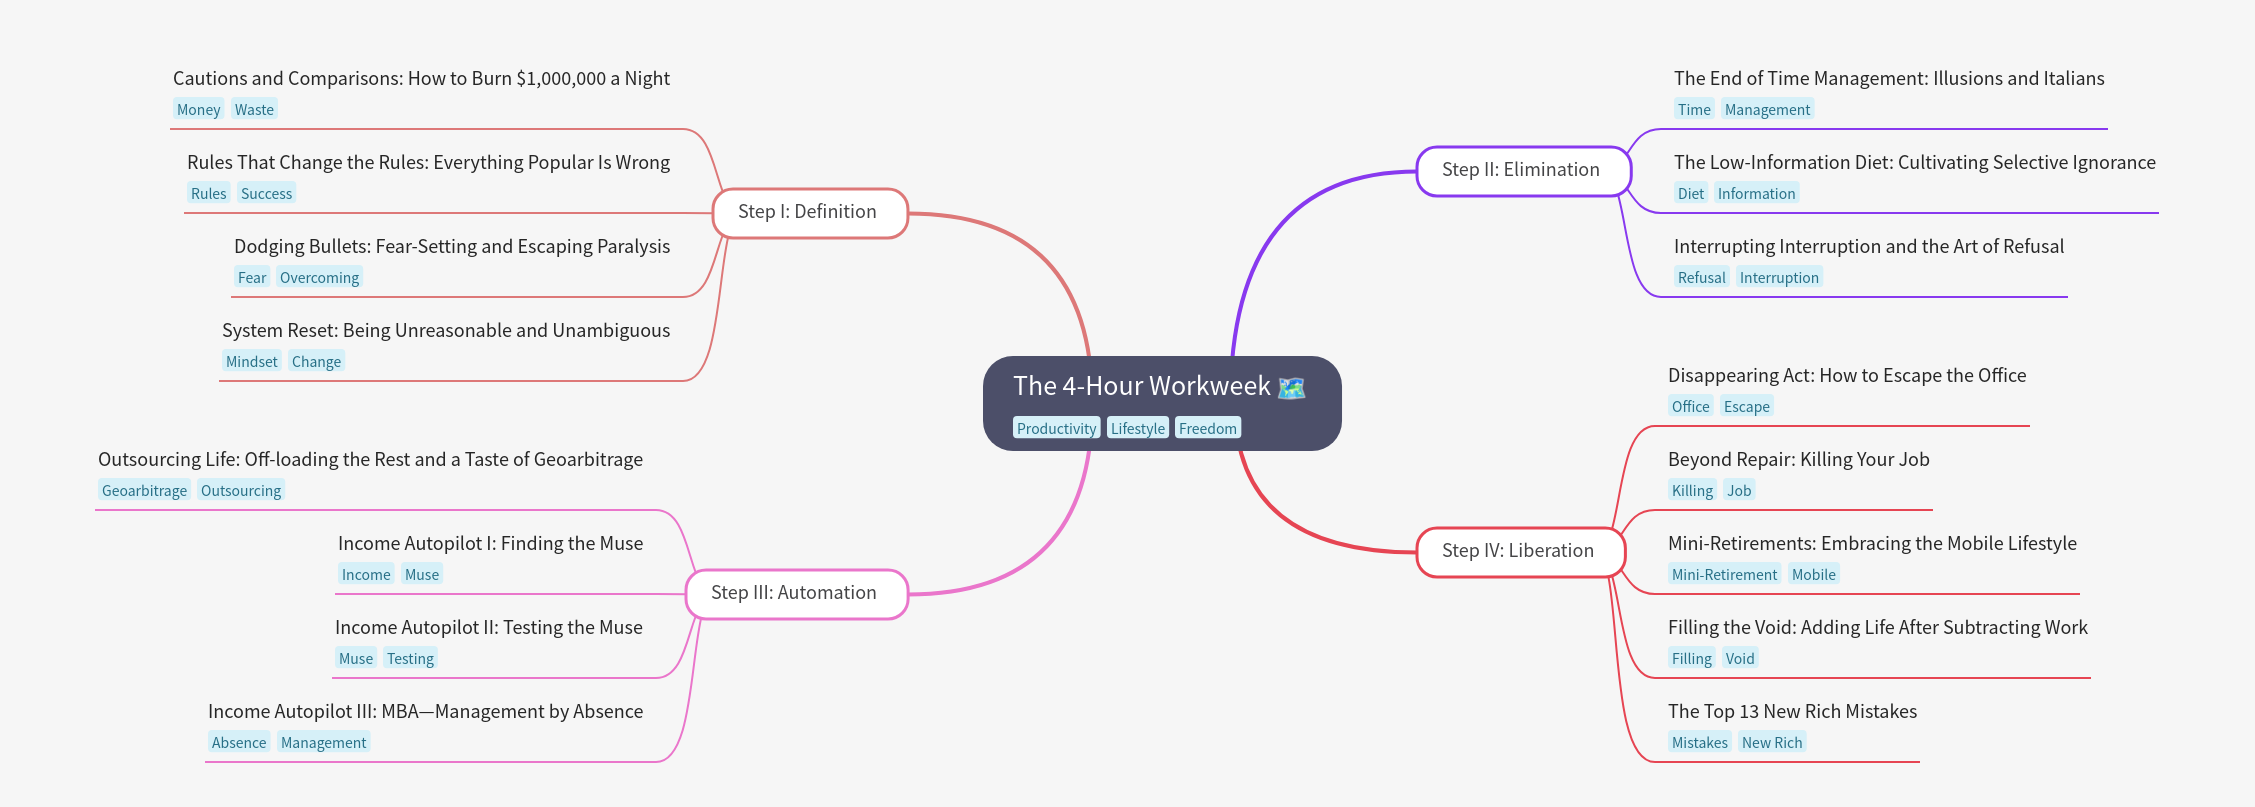
Task: Select 'Interrupting Interruption and the Art of Refusal'
Action: point(1869,246)
